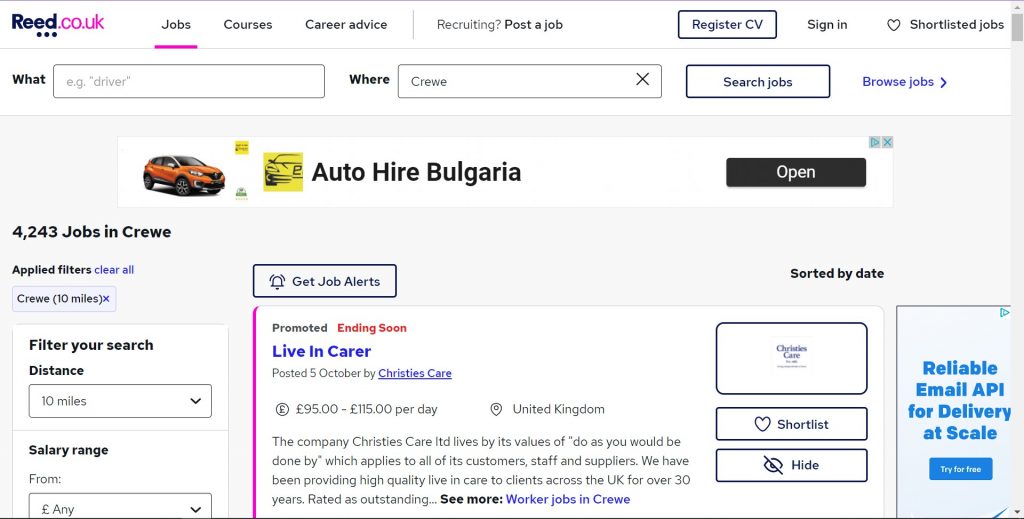Click the pound salary icon on Live In Carer

(281, 409)
